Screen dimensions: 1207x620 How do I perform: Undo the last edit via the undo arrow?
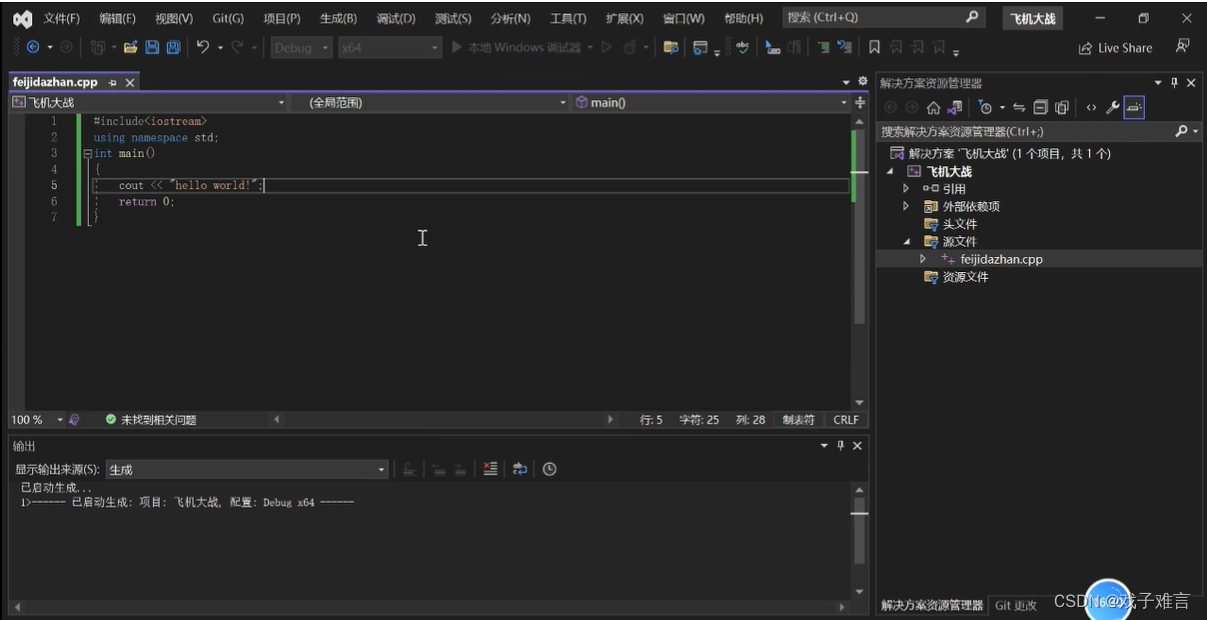tap(202, 47)
